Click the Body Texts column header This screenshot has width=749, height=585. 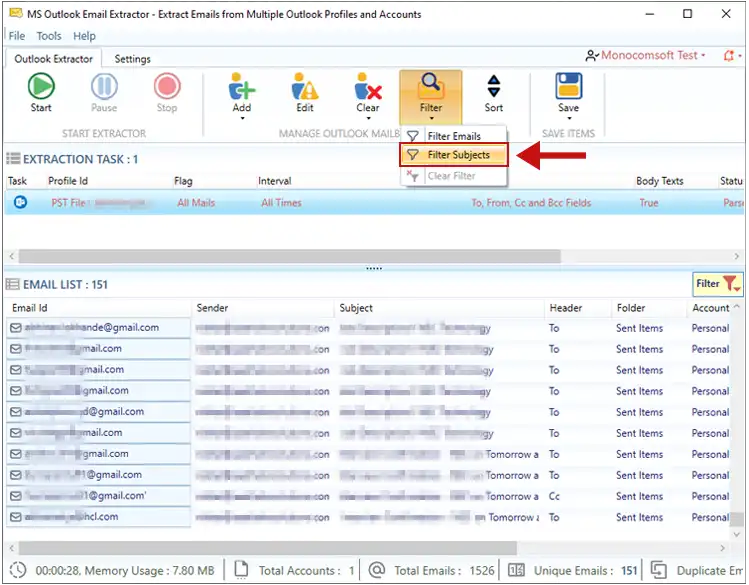point(660,181)
